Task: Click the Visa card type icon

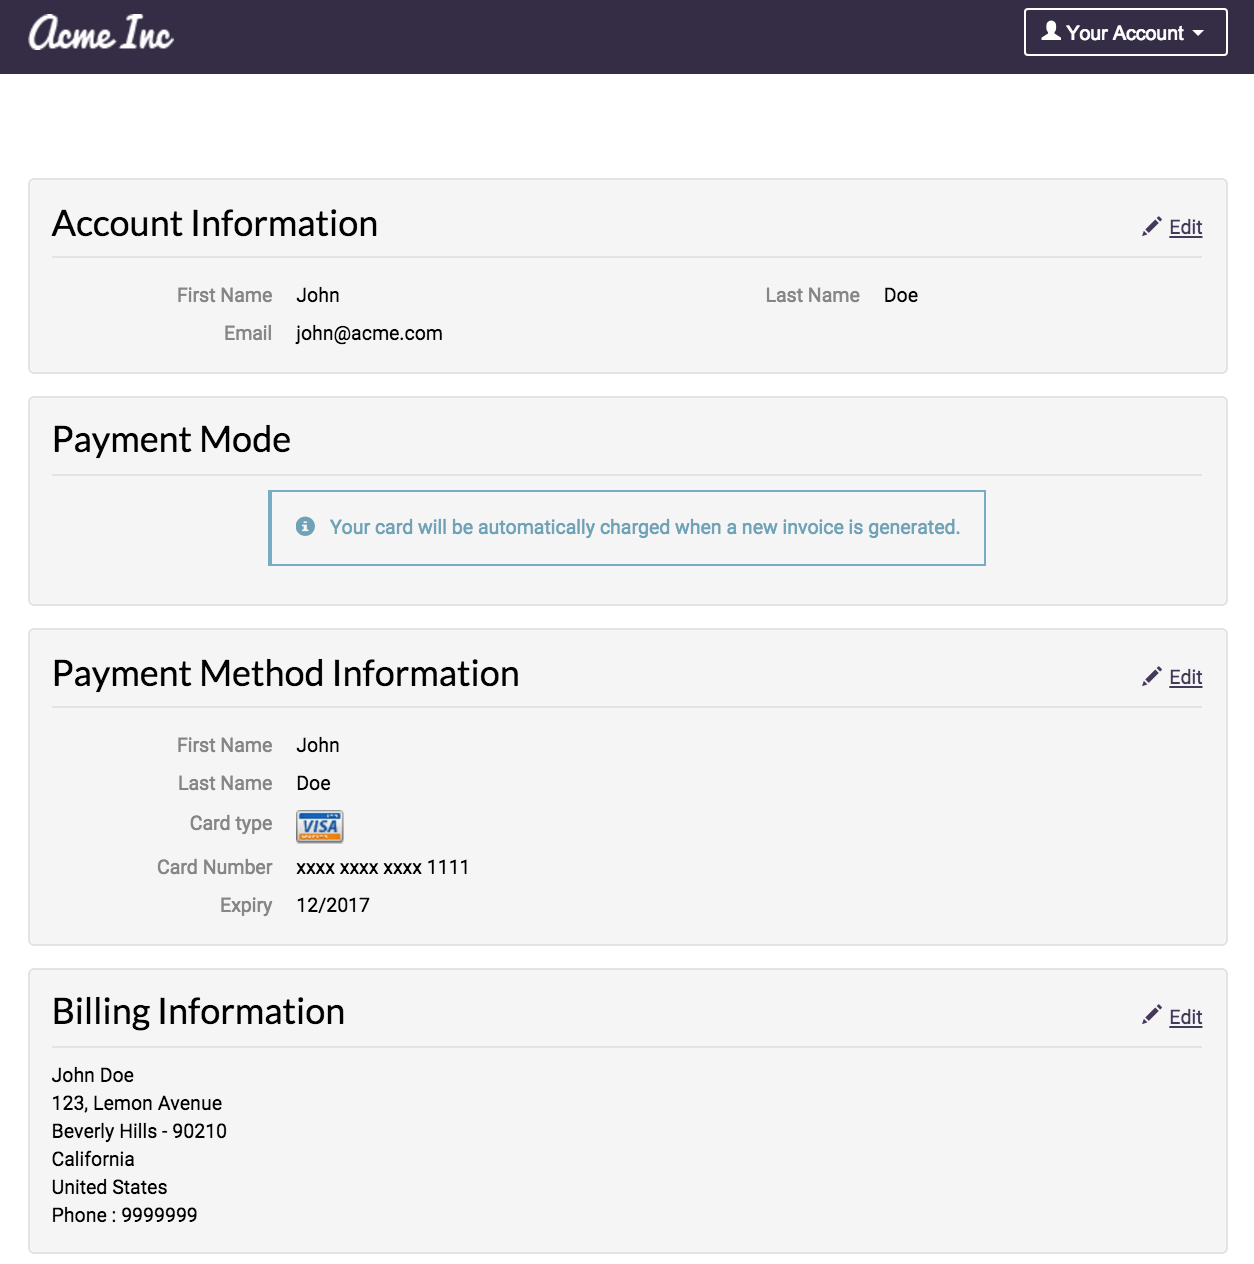Action: (320, 826)
